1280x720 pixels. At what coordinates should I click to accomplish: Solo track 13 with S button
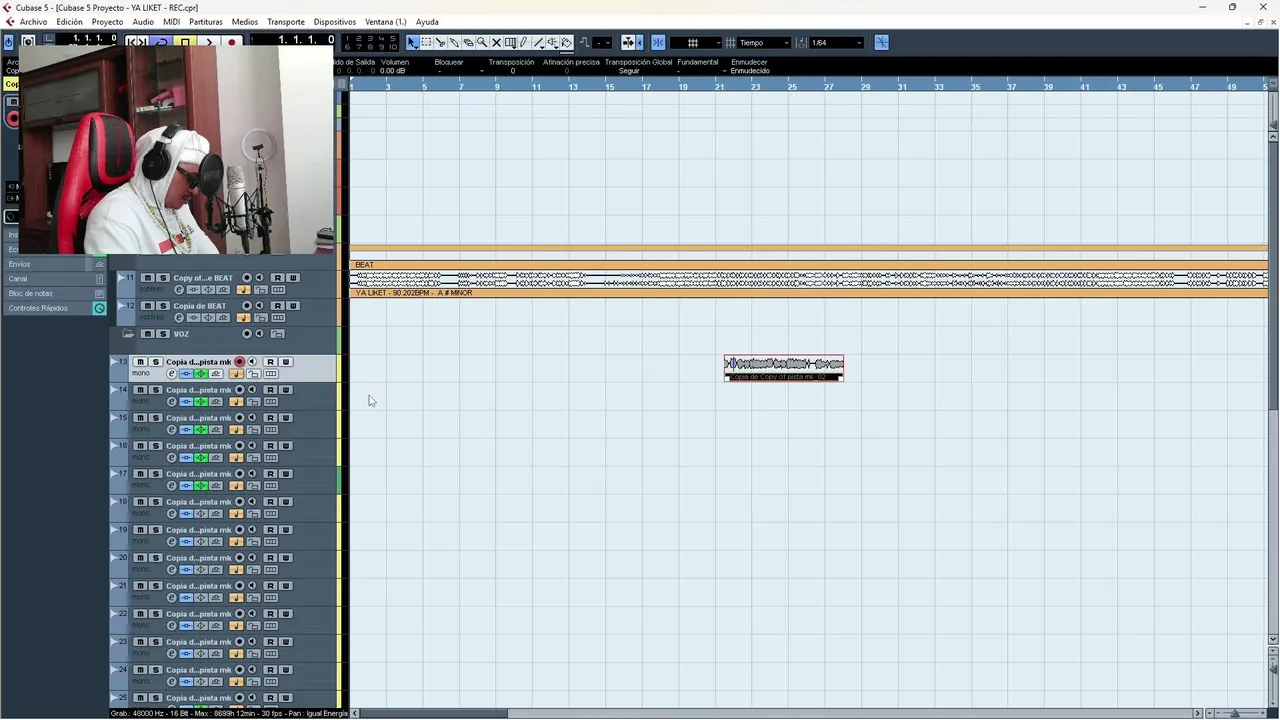point(156,362)
